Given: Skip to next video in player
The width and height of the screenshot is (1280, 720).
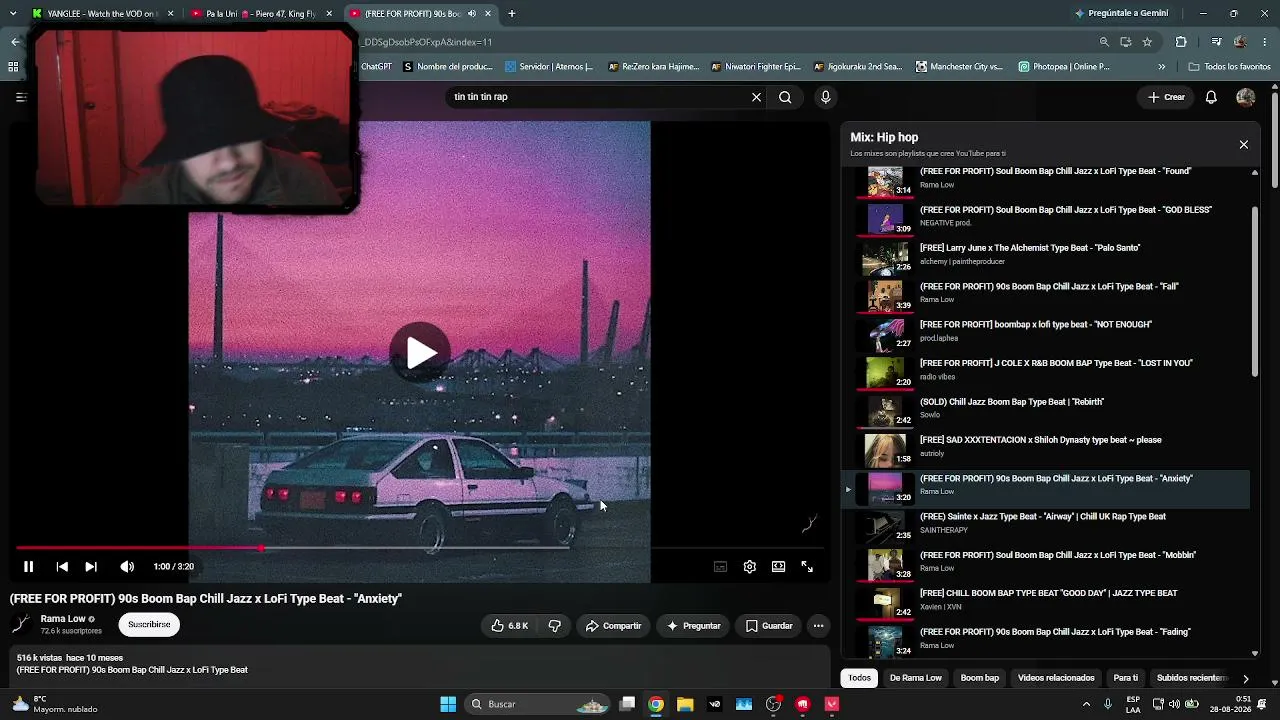Looking at the screenshot, I should point(91,567).
